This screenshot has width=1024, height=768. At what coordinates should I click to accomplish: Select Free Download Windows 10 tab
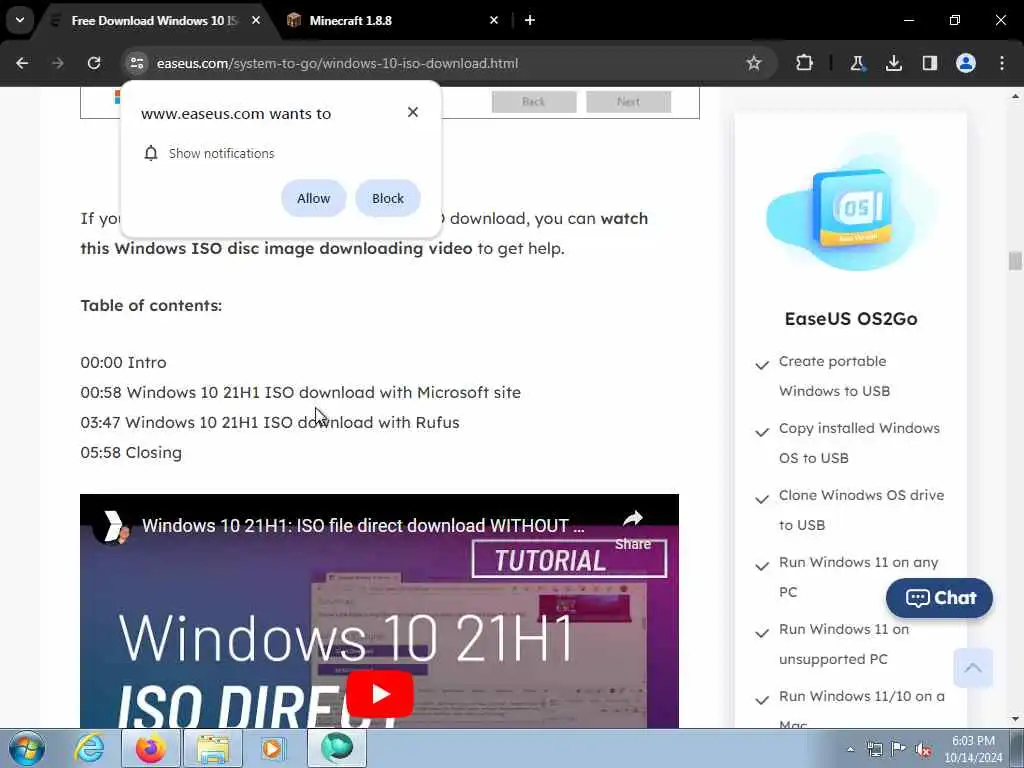point(155,21)
